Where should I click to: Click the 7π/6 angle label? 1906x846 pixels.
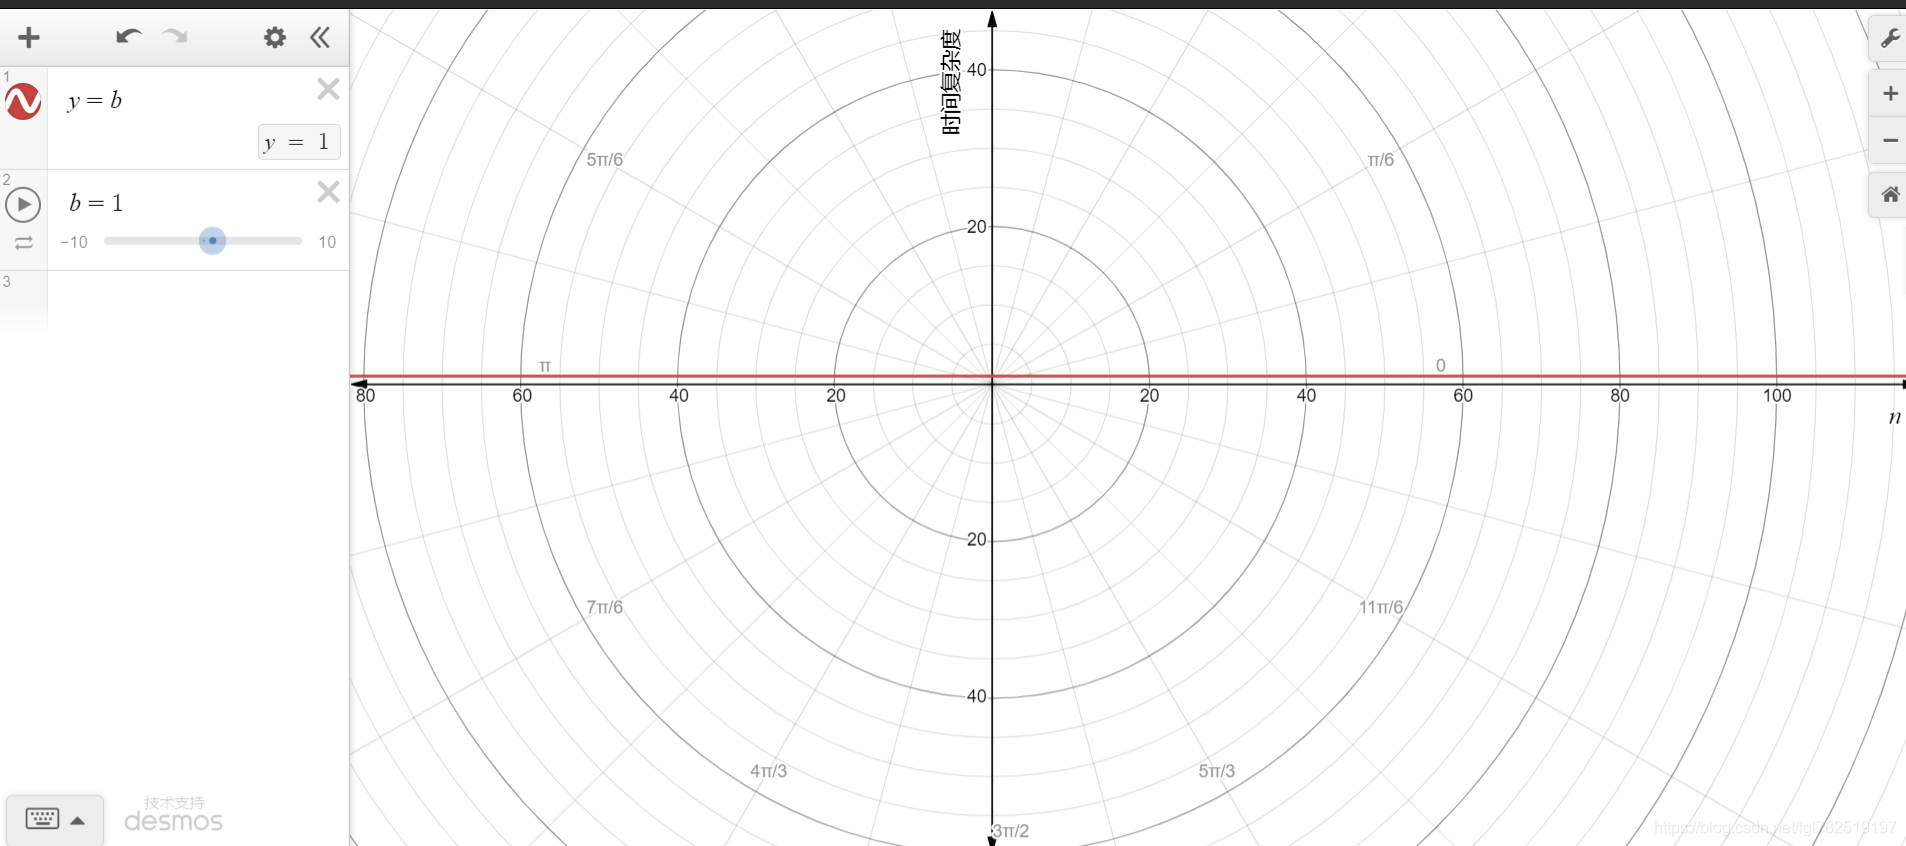[605, 607]
